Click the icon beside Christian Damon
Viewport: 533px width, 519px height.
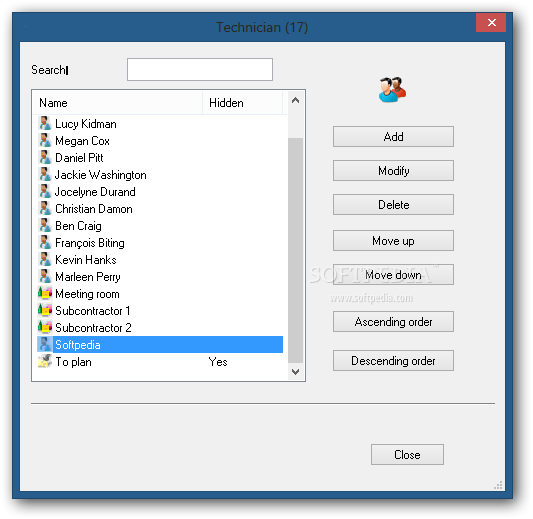(45, 208)
